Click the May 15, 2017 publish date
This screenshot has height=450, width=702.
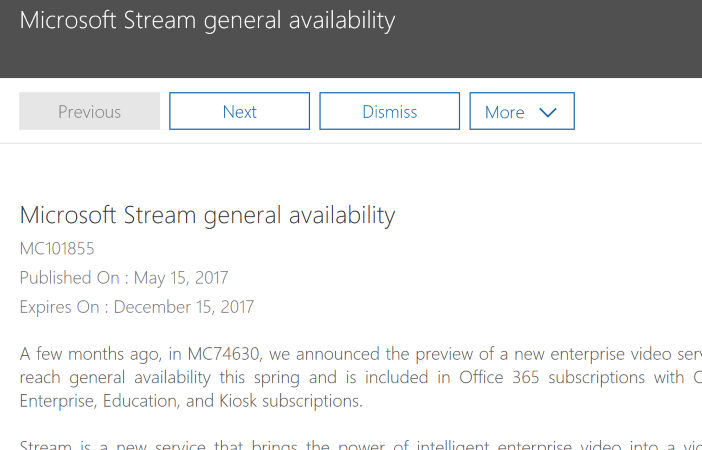(x=181, y=277)
